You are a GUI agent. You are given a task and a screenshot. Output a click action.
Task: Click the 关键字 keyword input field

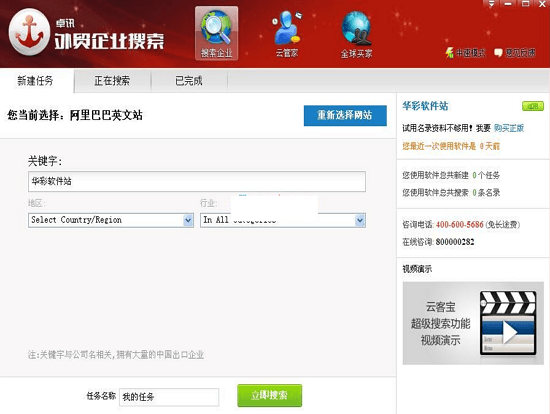[197, 181]
